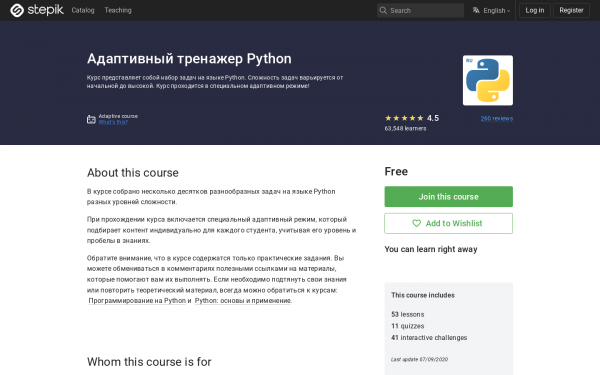
Task: Open the What's this? link
Action: [113, 122]
